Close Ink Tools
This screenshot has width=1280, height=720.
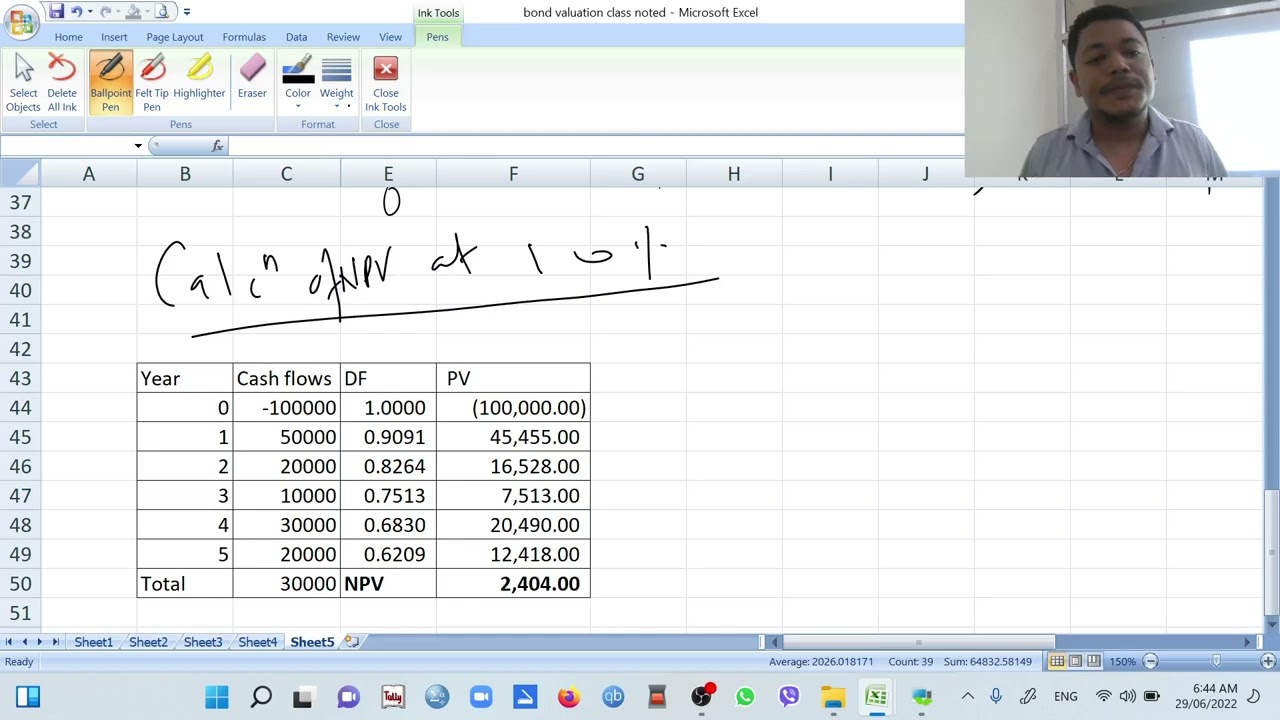[x=386, y=84]
